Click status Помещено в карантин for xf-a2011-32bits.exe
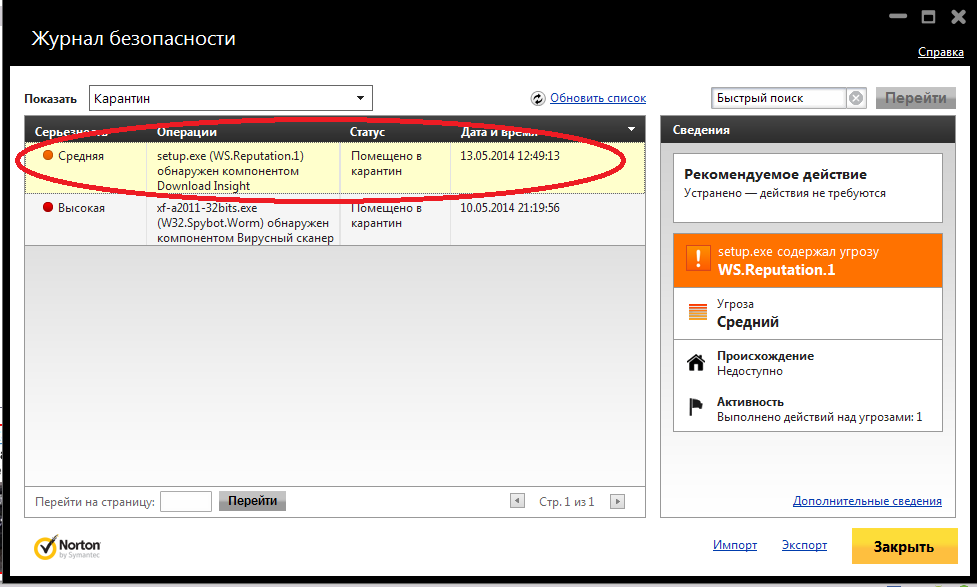977x587 pixels. pyautogui.click(x=386, y=215)
